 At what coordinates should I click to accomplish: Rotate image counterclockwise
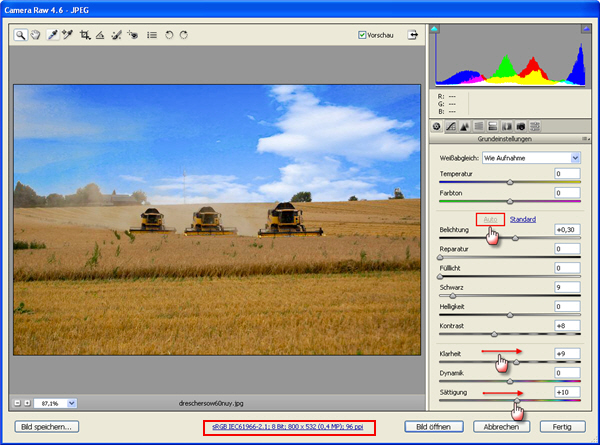click(169, 35)
